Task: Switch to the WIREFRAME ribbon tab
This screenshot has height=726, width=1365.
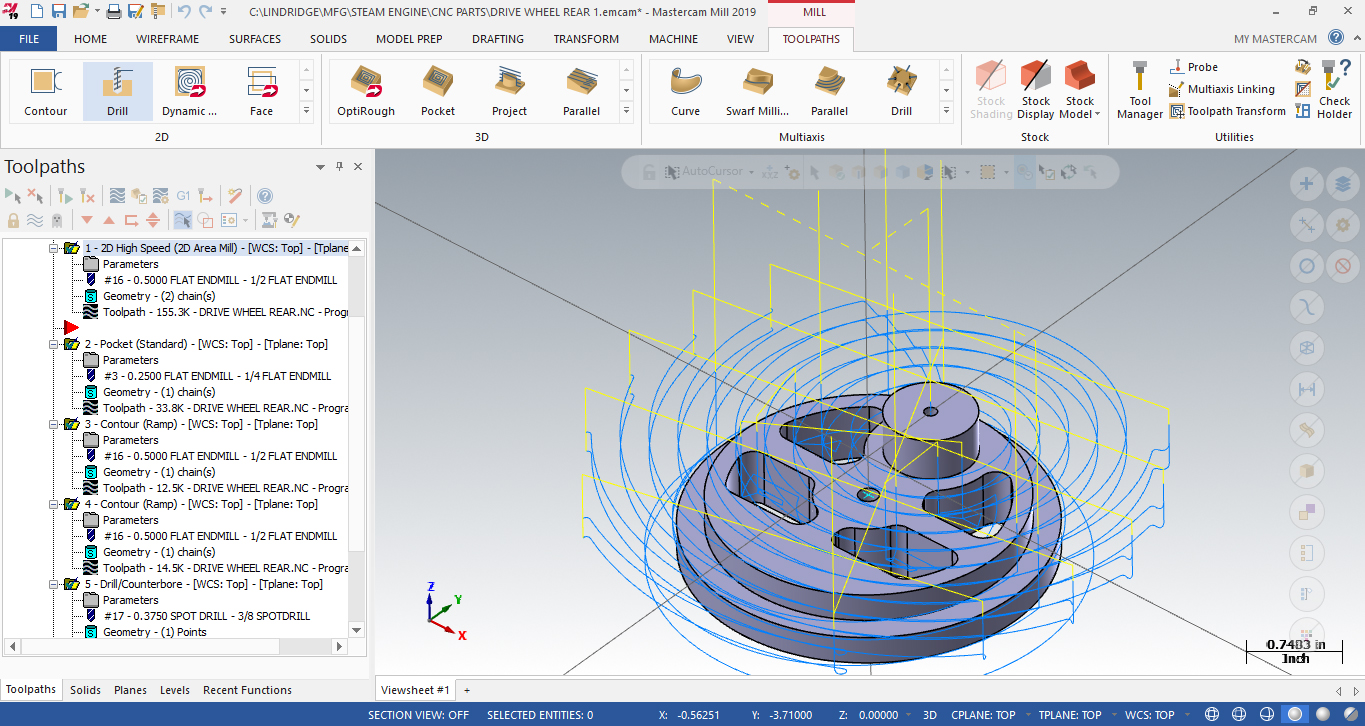Action: click(x=167, y=39)
